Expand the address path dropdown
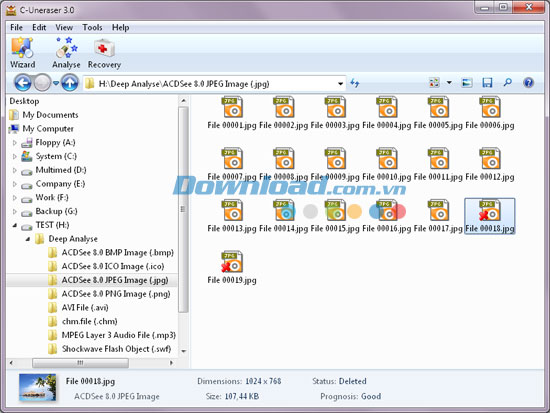550x413 pixels. point(340,84)
